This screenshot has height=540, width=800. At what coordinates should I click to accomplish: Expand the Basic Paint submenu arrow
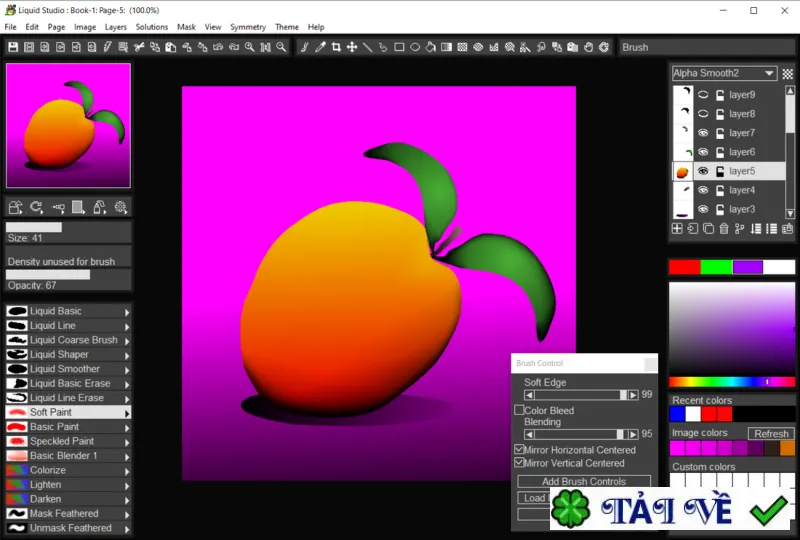(x=127, y=427)
